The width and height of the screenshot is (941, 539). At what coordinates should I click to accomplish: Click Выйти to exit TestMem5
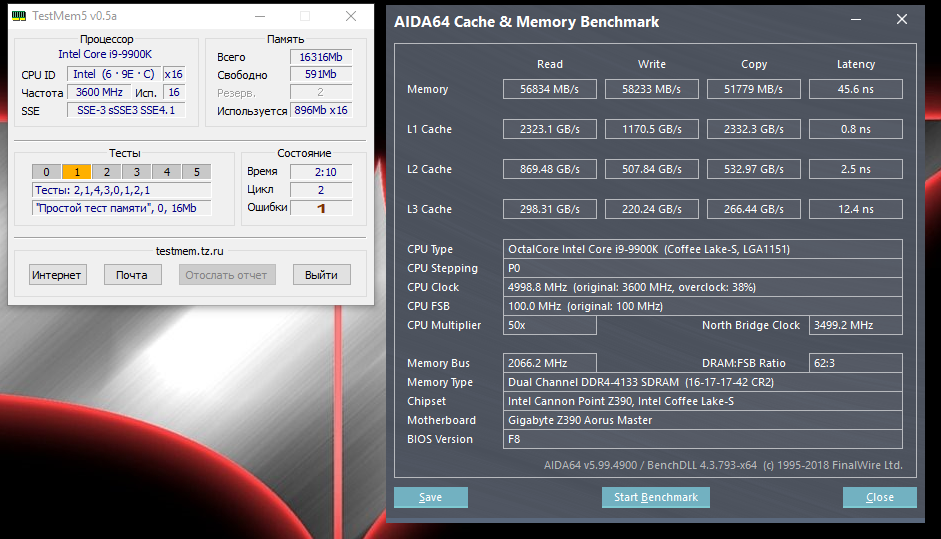coord(321,275)
